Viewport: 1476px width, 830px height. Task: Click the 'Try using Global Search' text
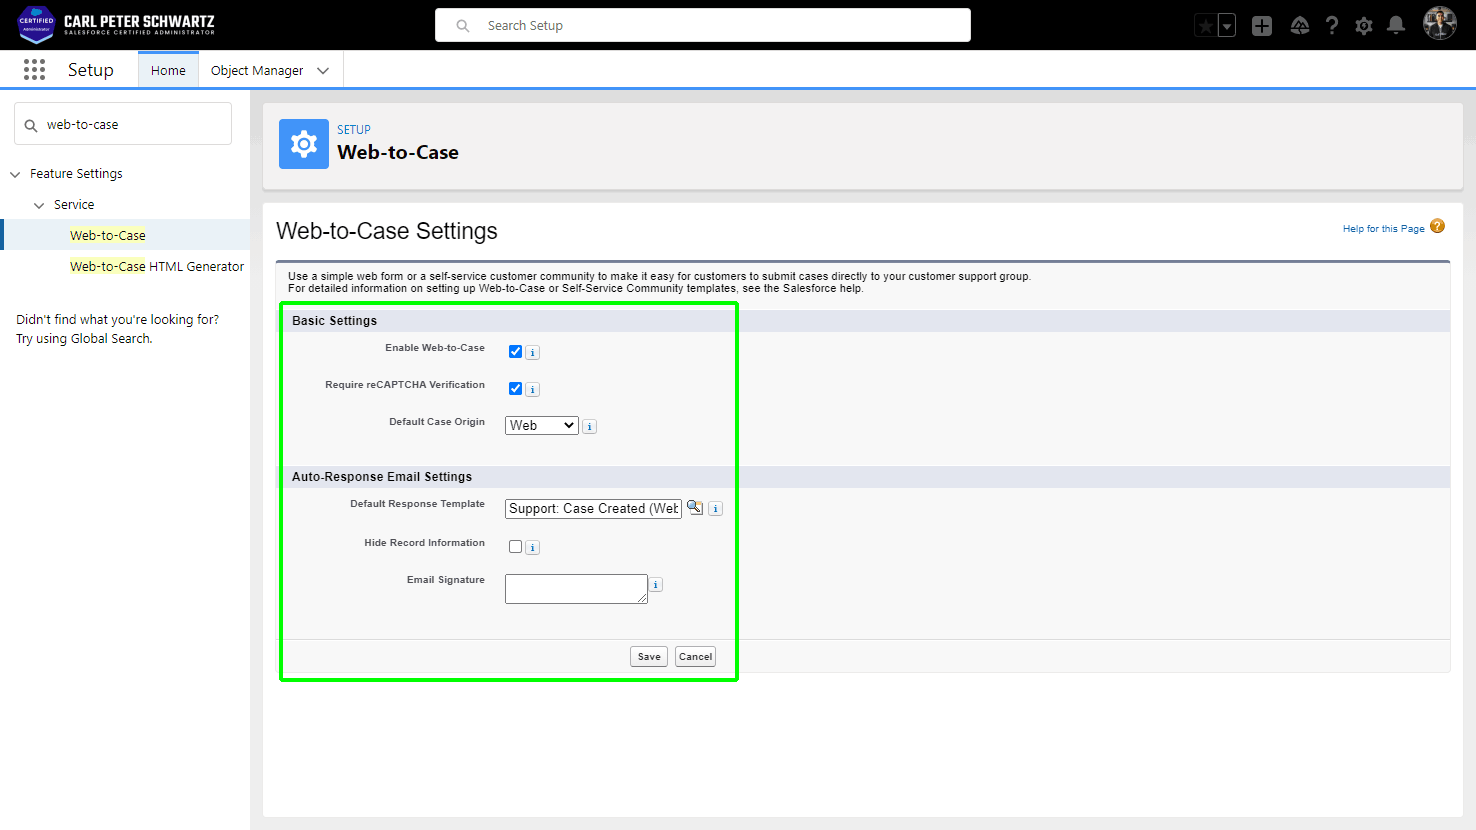tap(84, 339)
